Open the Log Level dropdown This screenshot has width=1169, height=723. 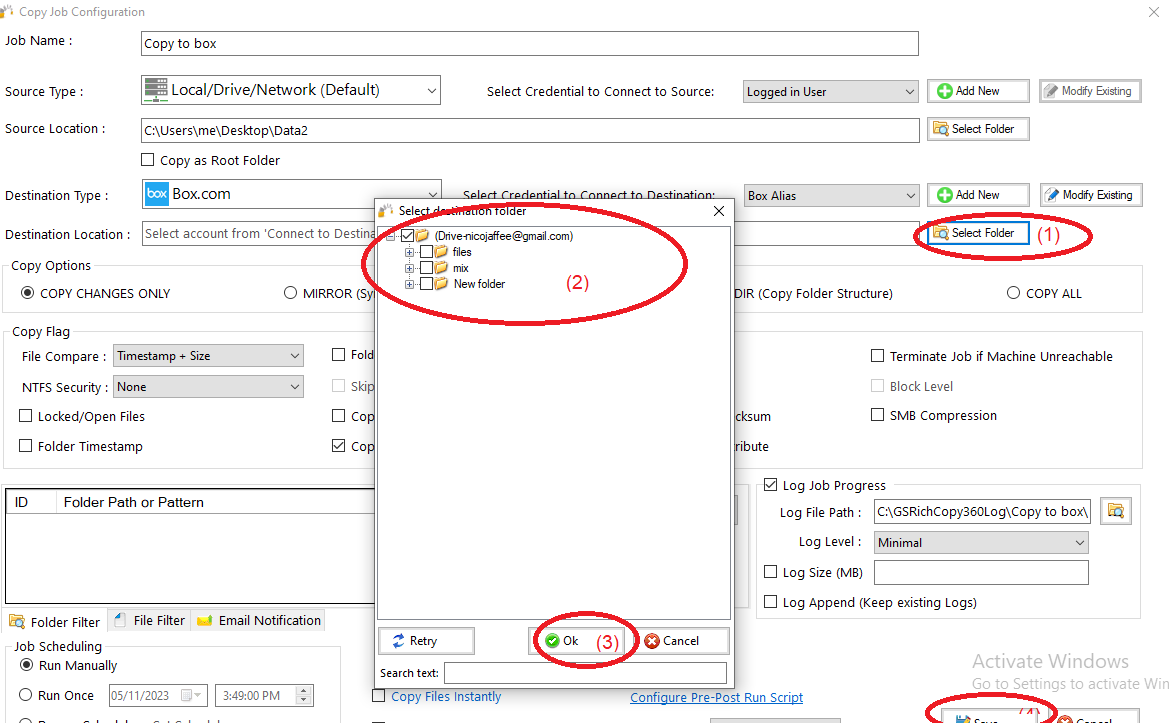point(981,542)
